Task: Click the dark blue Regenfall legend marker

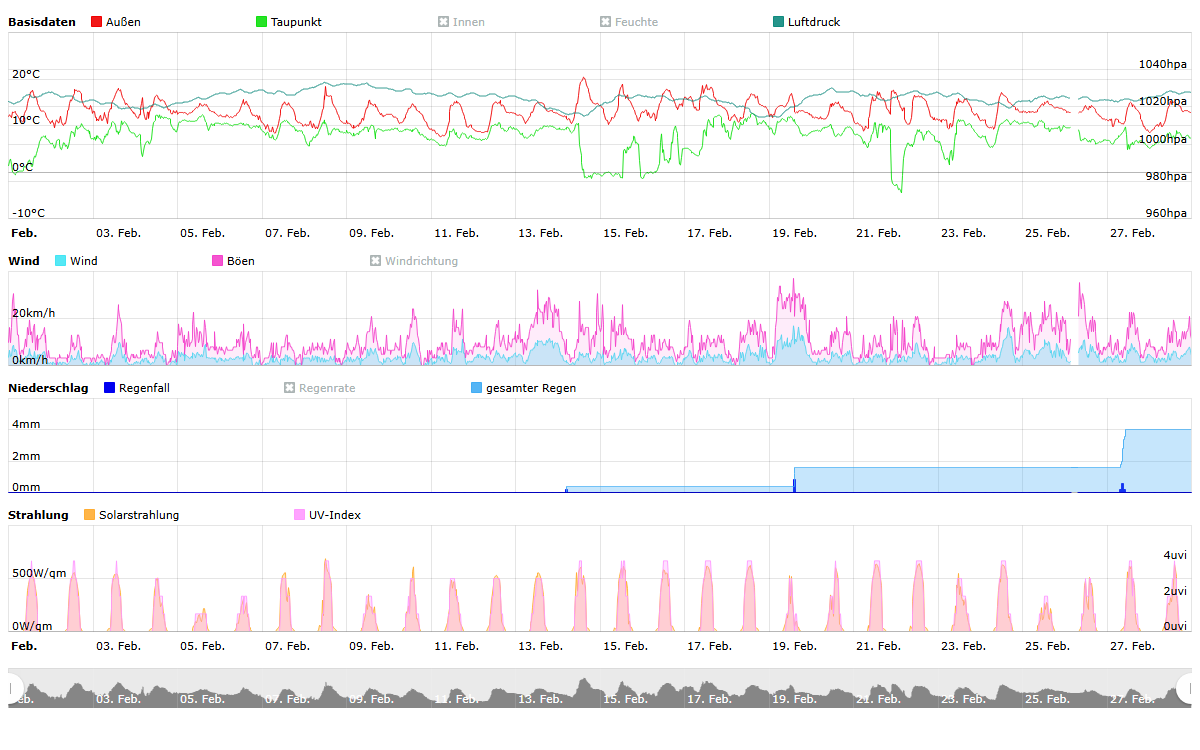Action: coord(110,388)
